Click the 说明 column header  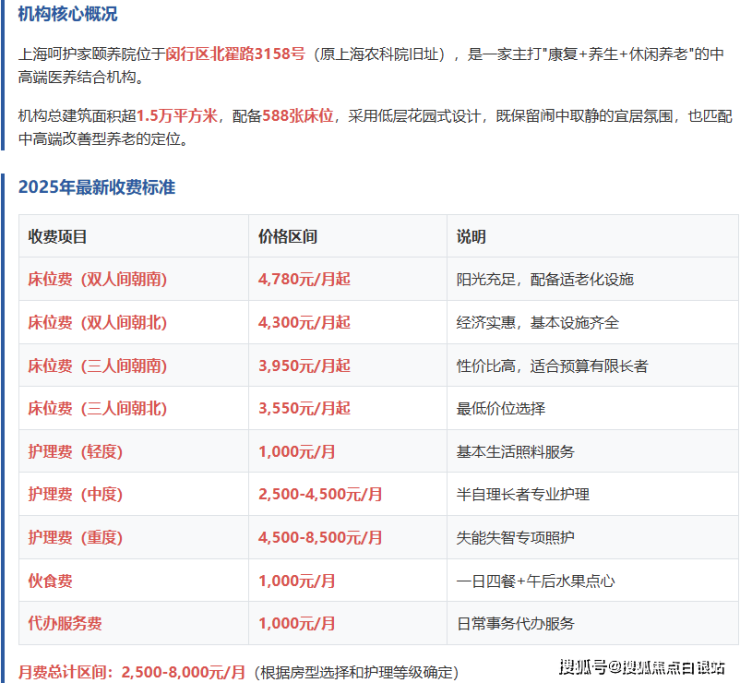click(x=471, y=237)
